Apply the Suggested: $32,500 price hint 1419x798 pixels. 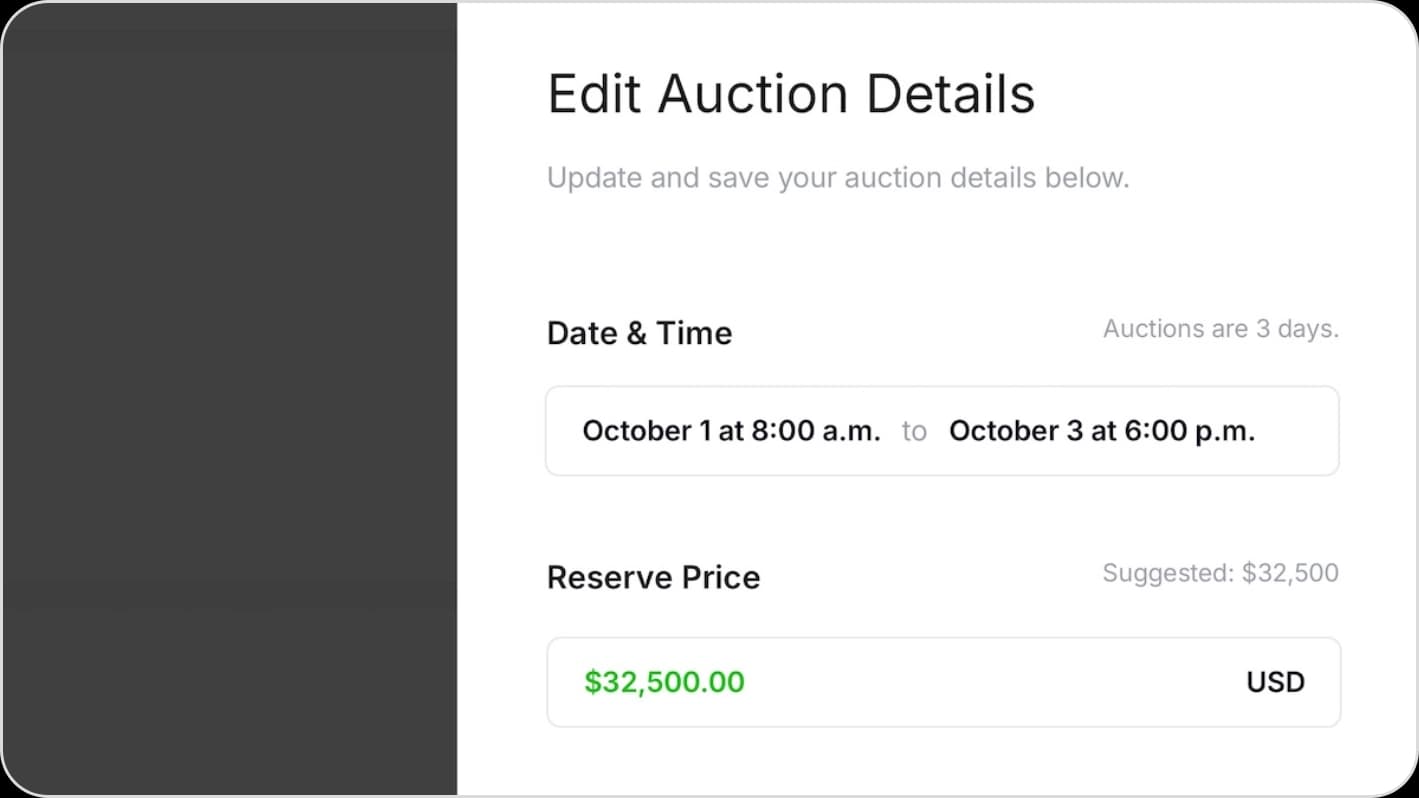click(x=1219, y=573)
